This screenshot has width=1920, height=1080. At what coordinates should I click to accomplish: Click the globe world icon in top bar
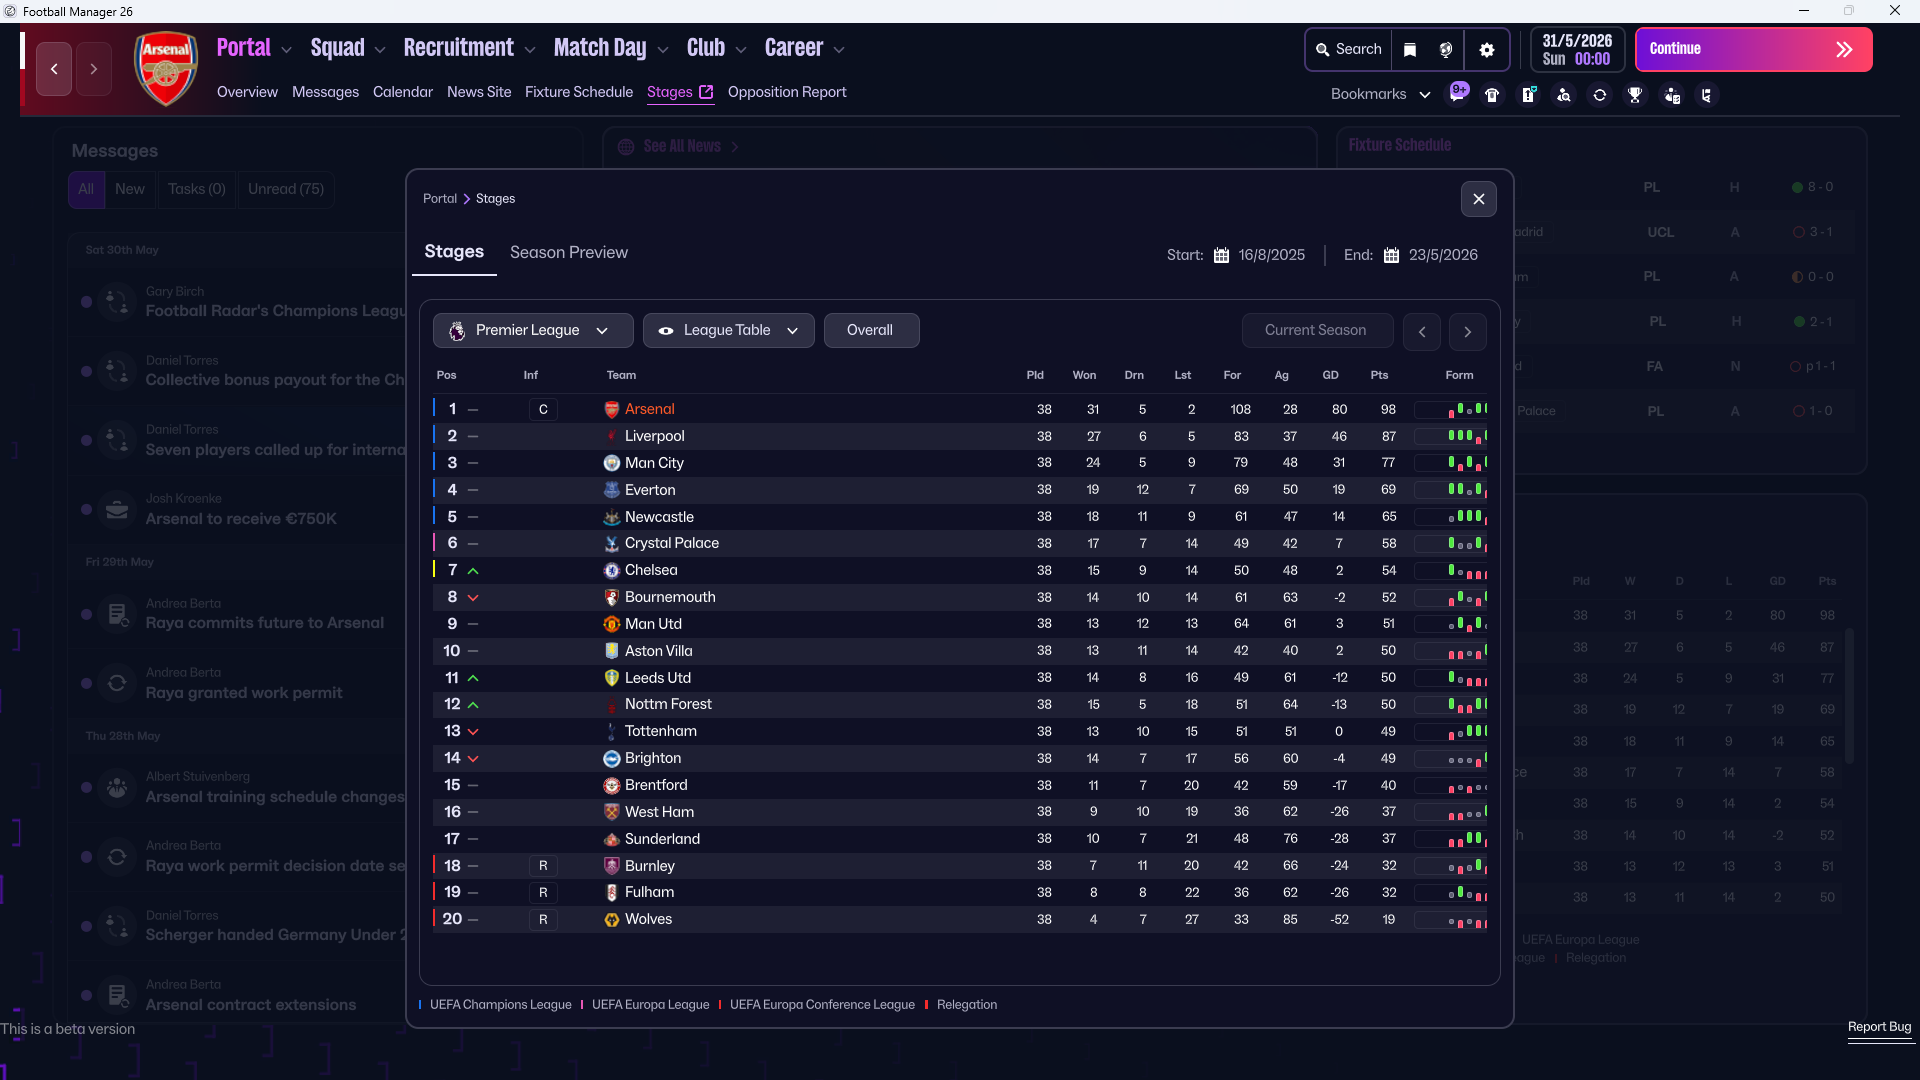coord(1445,50)
